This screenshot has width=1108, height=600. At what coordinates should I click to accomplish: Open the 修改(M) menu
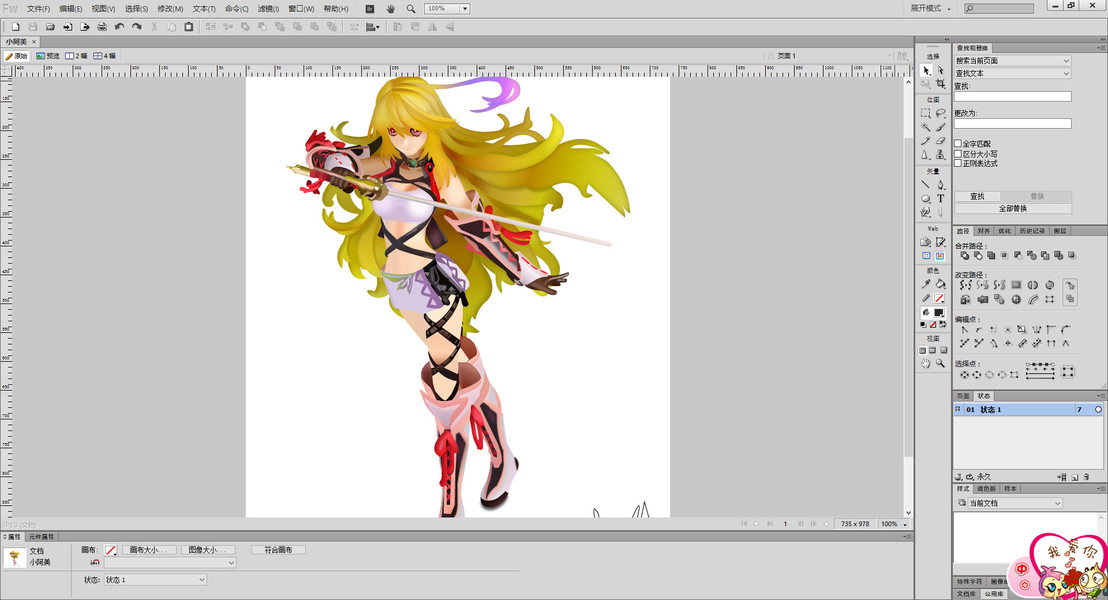pyautogui.click(x=170, y=8)
